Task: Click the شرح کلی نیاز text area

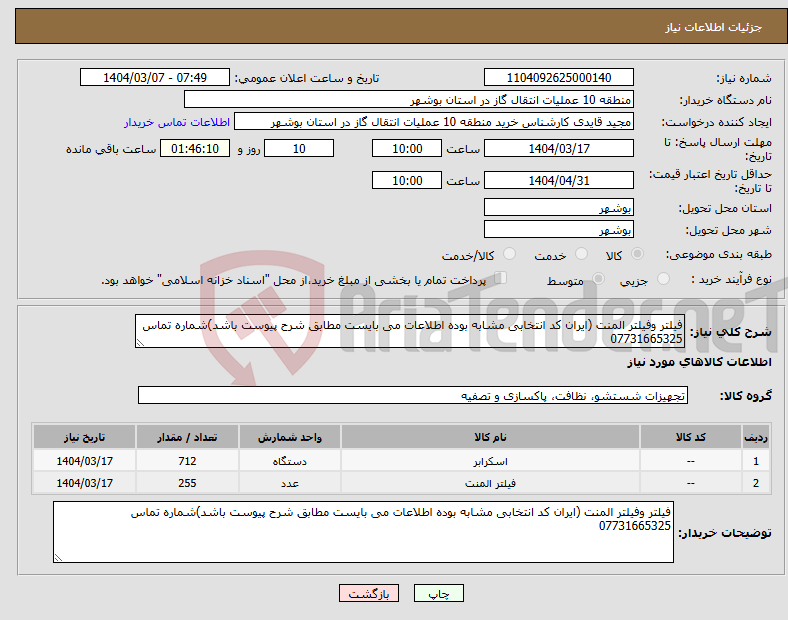Action: point(410,331)
